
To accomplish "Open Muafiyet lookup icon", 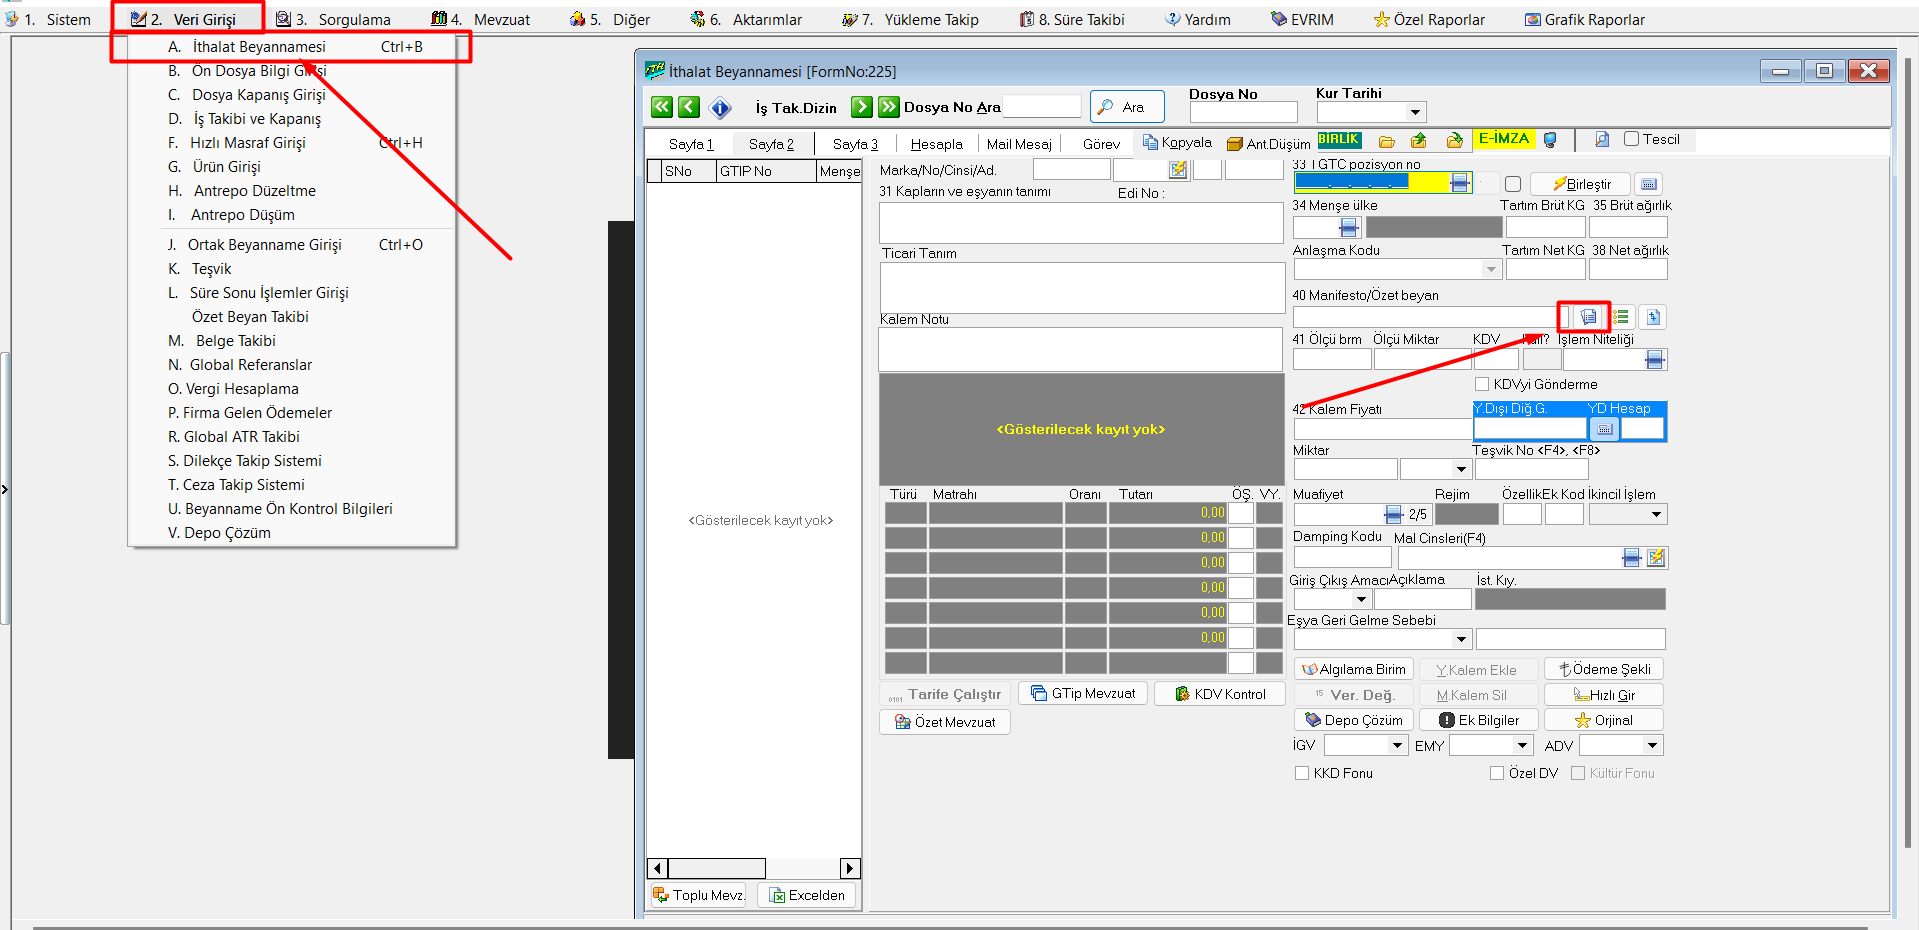I will coord(1394,514).
